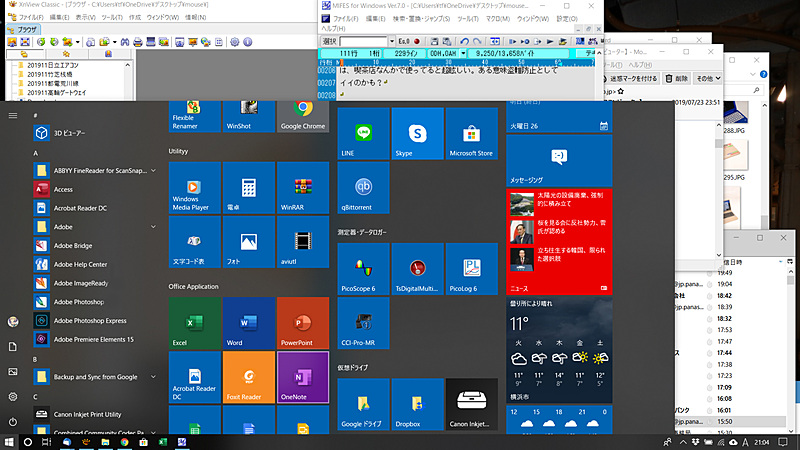The image size is (800, 450).
Task: Open the weather tile showing 11°
Action: coord(559,351)
